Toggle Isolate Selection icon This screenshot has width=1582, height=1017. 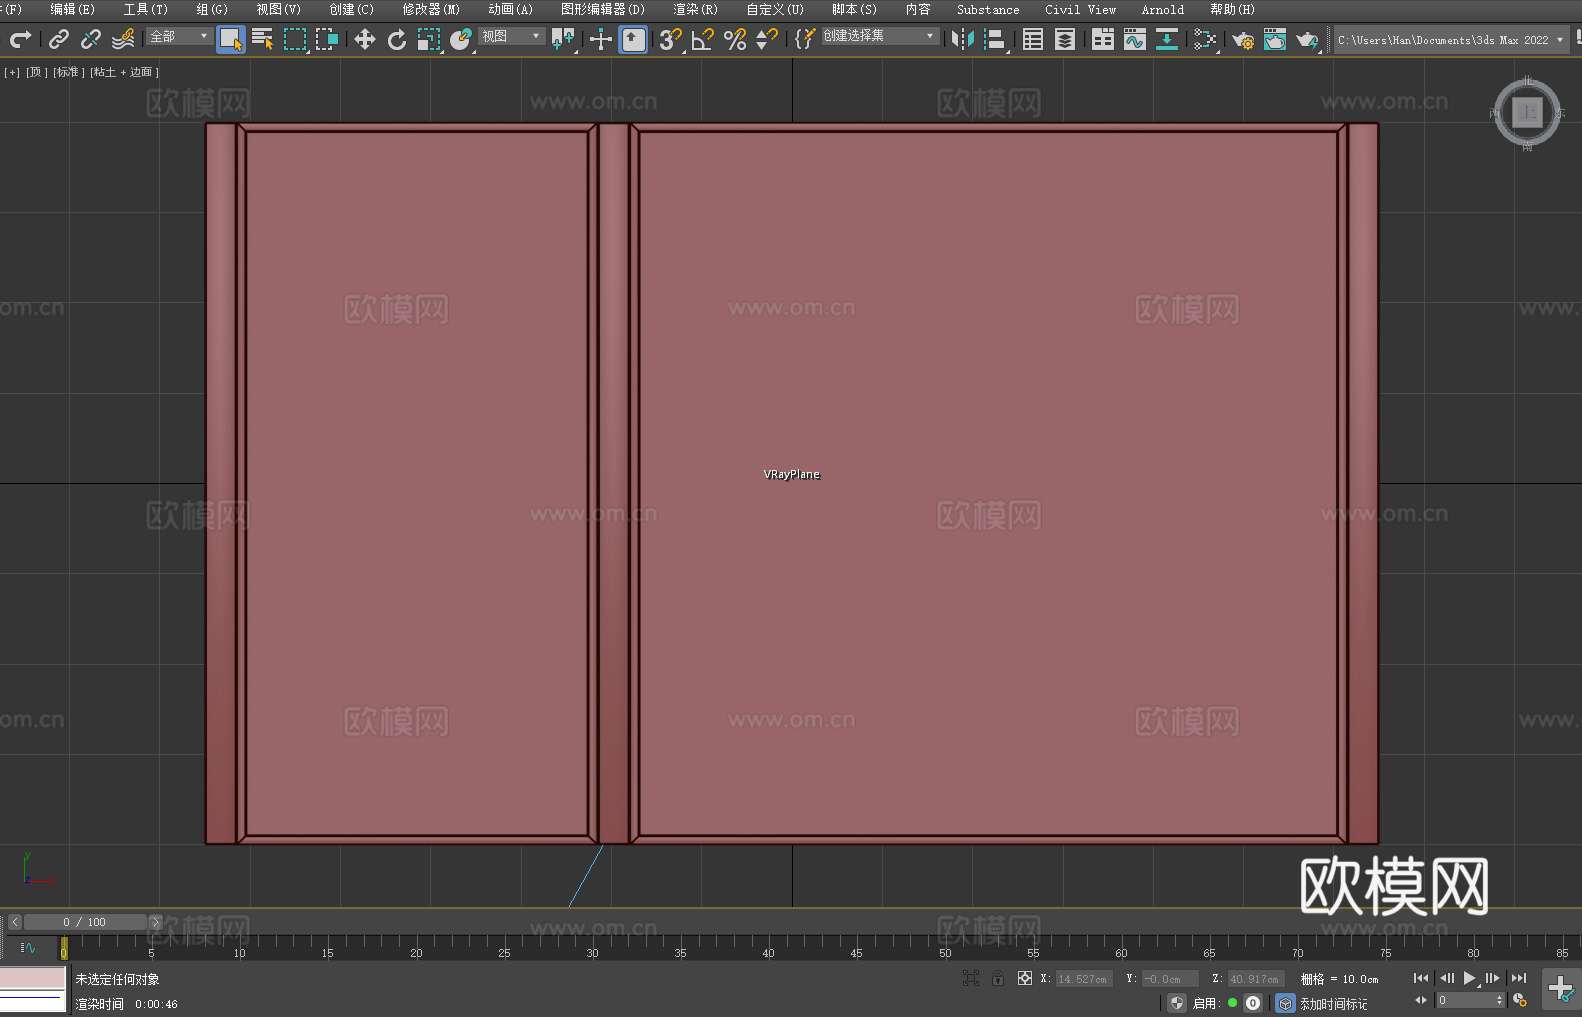[971, 978]
